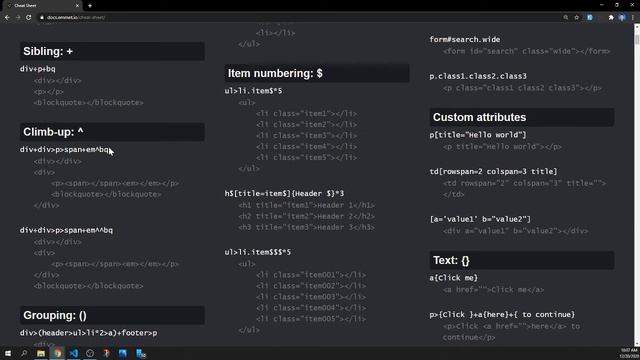Reload the Emmet cheat sheet page
640x360 pixels.
click(x=29, y=18)
